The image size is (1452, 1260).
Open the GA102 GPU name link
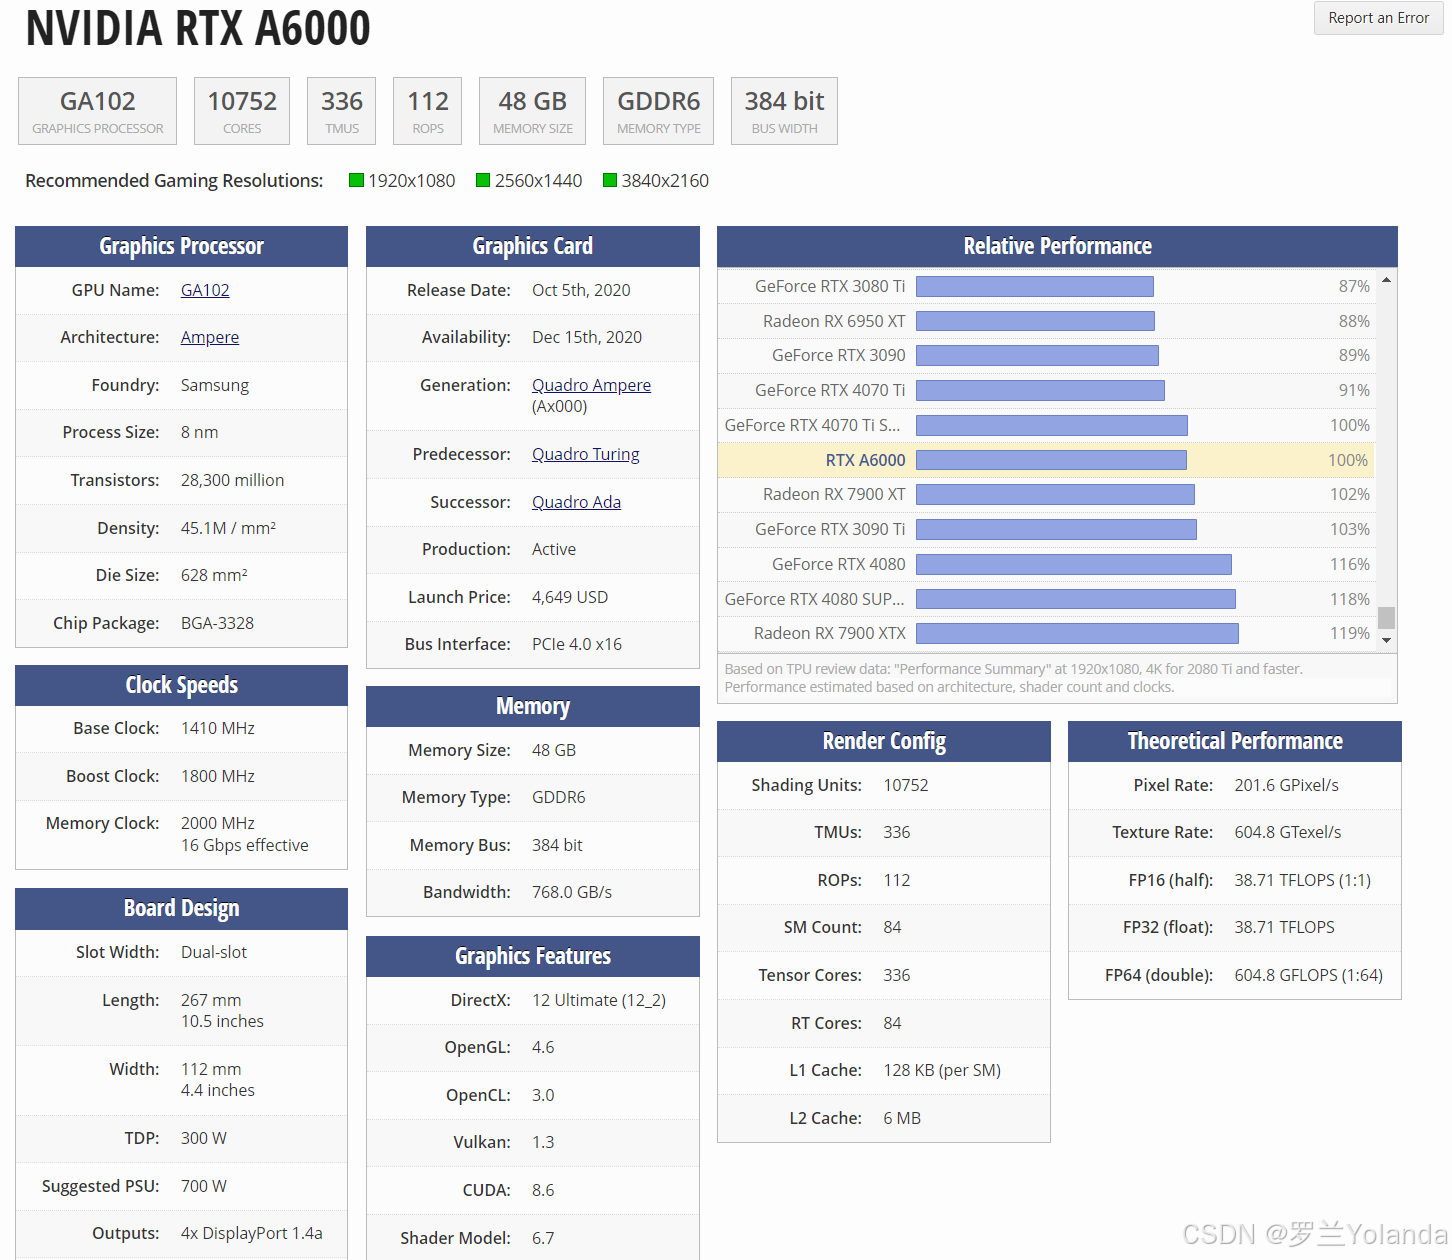205,290
